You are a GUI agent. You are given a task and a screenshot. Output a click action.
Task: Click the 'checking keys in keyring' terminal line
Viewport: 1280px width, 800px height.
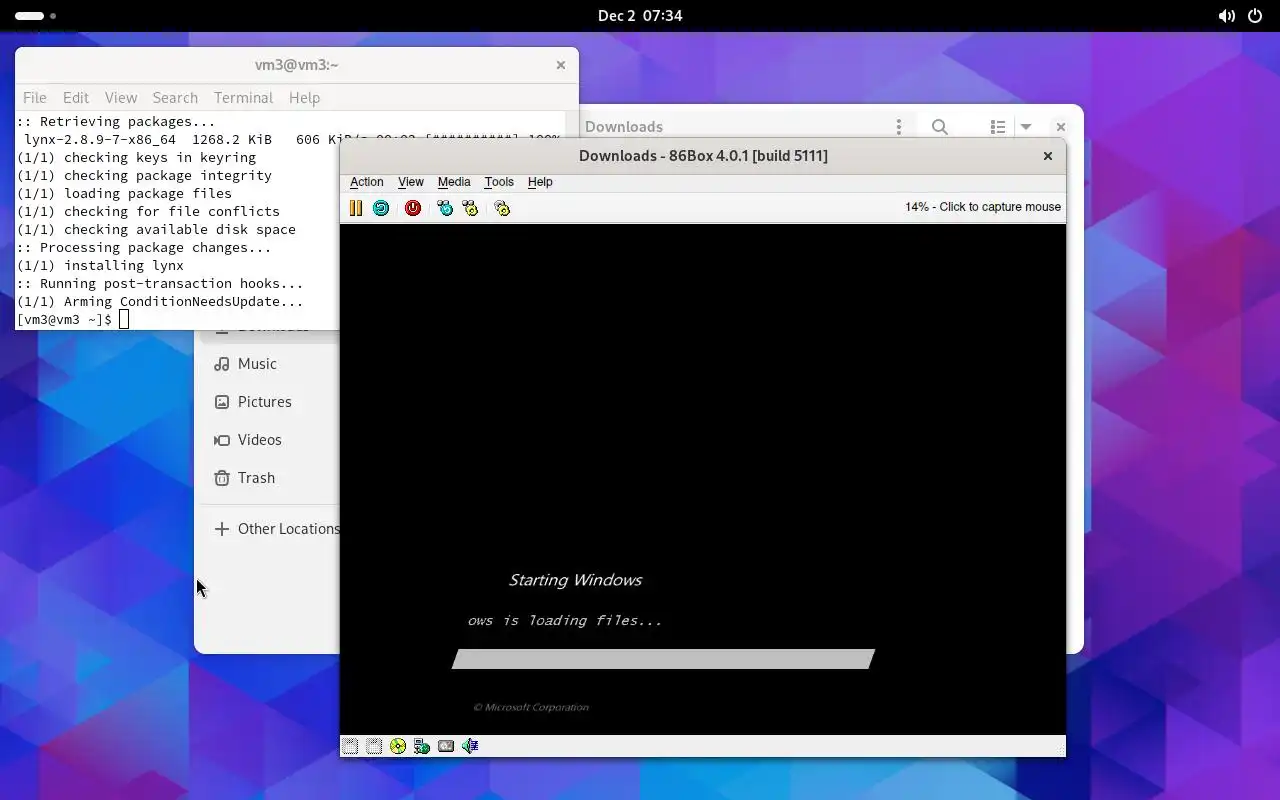tap(136, 158)
